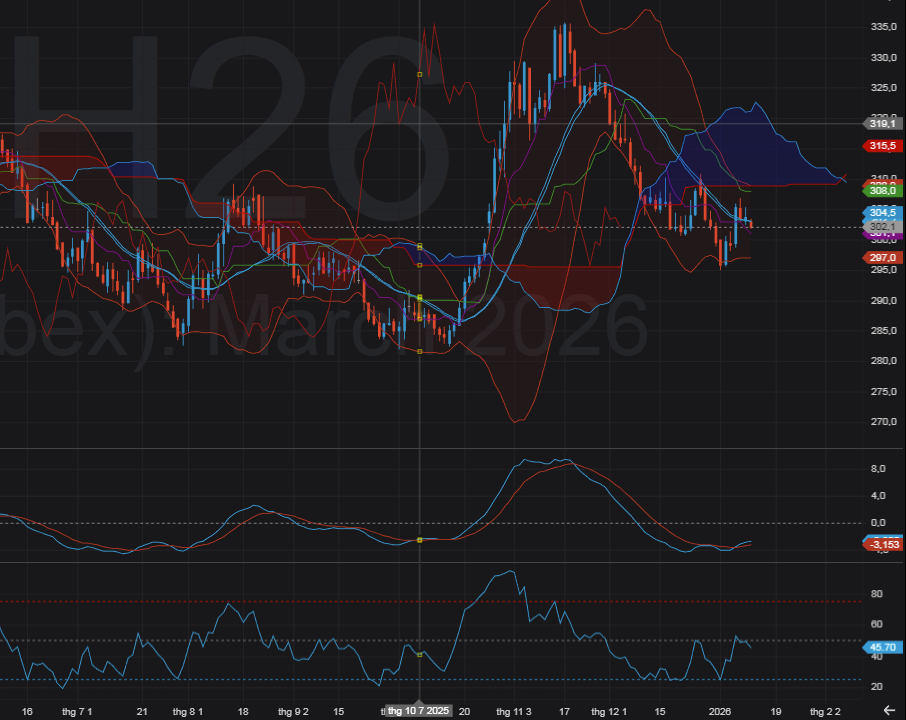The image size is (906, 720).
Task: Click the 335,0 price axis label
Action: [882, 27]
